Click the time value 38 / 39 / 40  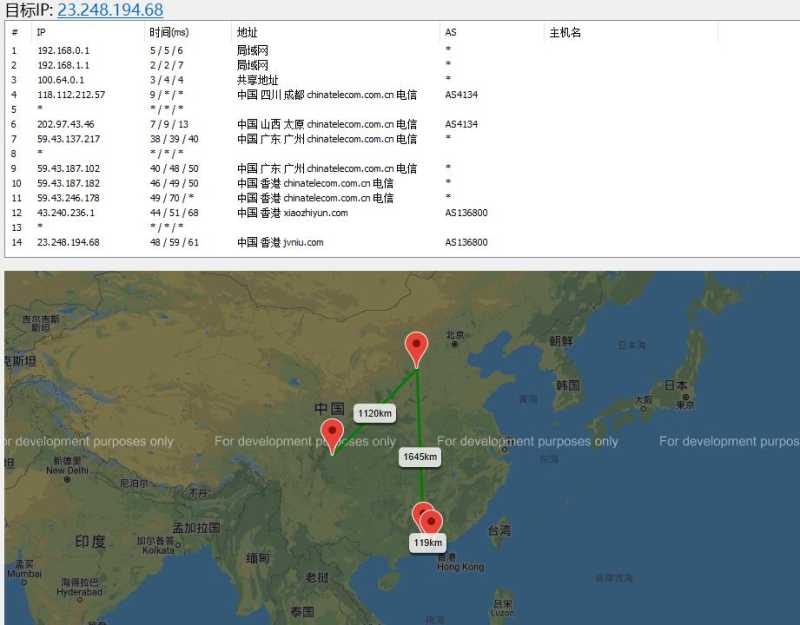click(x=174, y=139)
